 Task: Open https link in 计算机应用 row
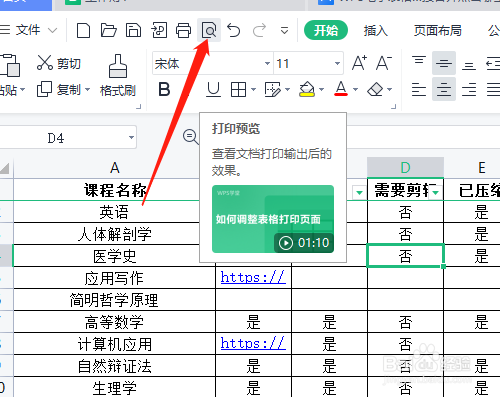click(x=253, y=343)
